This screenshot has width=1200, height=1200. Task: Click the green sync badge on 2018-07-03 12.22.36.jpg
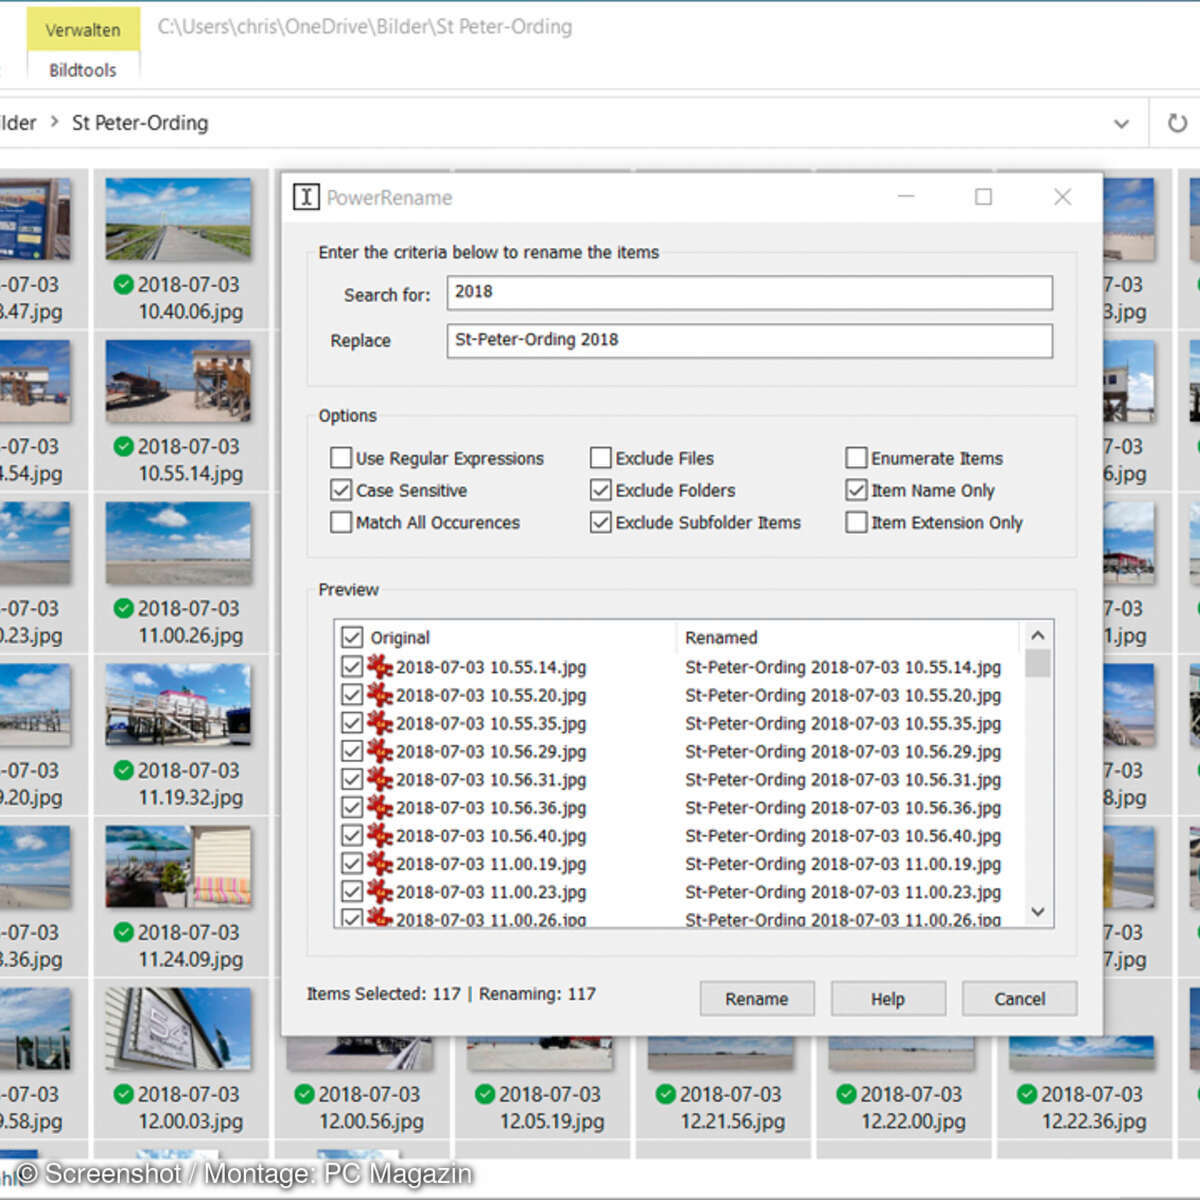coord(1026,1094)
